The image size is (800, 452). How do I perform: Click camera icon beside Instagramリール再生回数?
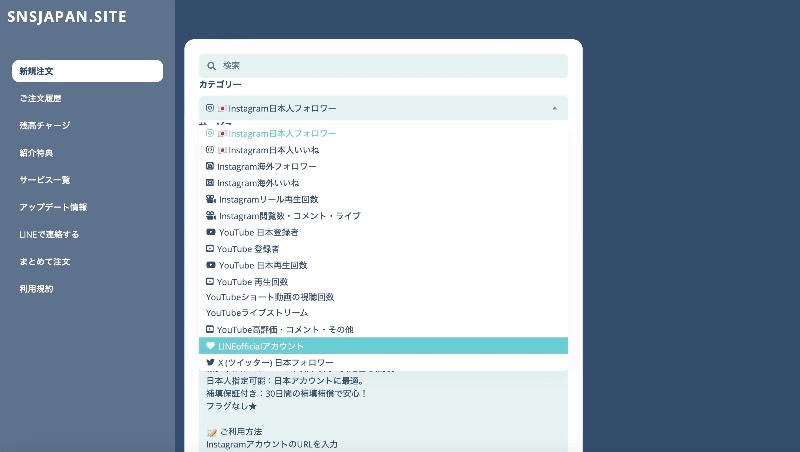(211, 199)
